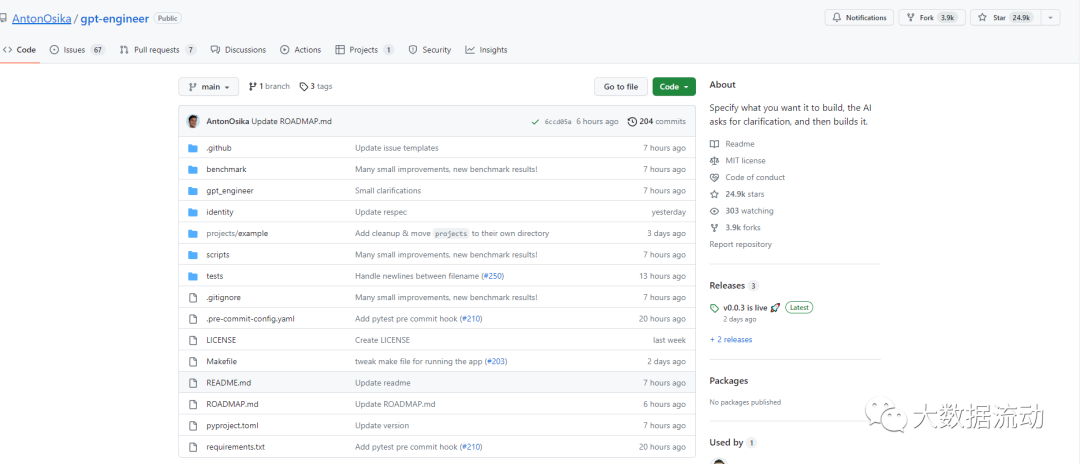Fork the repository with Fork button
This screenshot has width=1080, height=464.
[x=932, y=18]
